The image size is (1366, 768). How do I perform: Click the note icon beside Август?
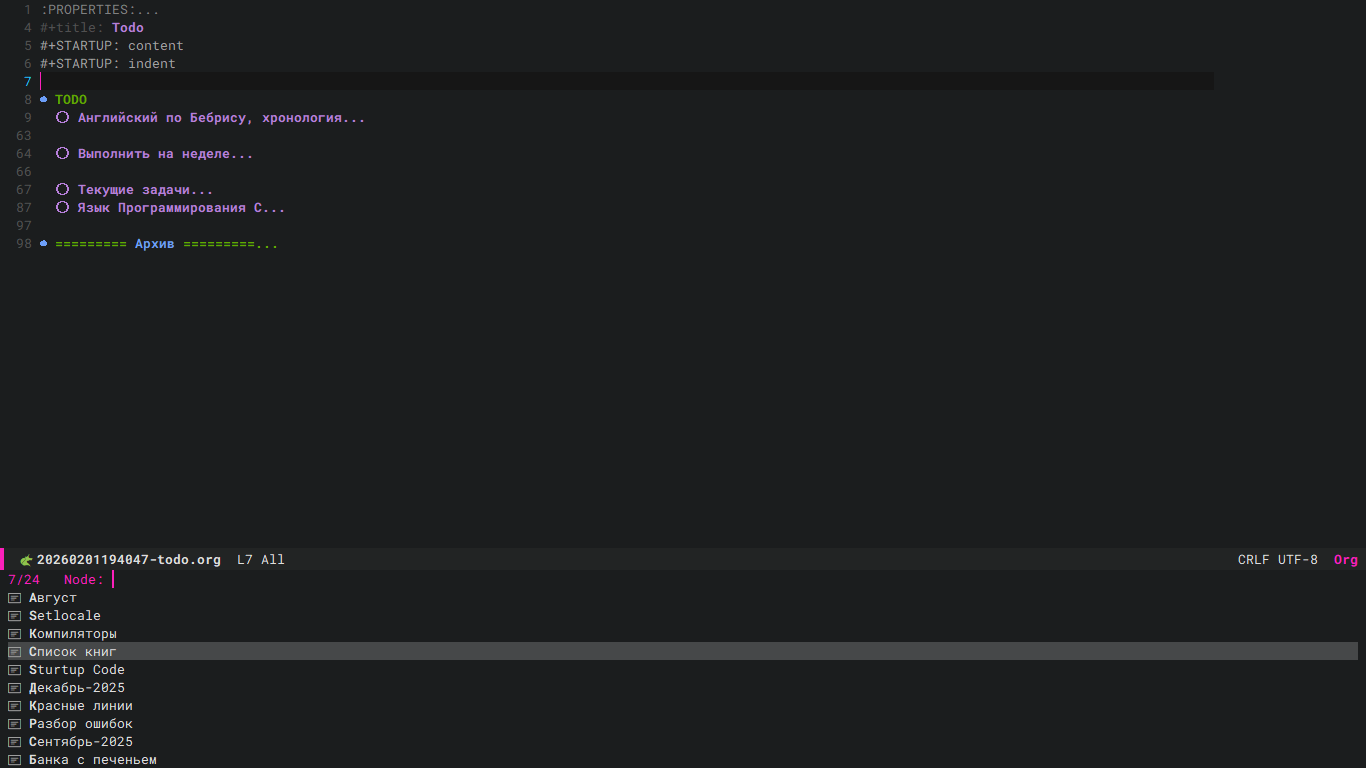tap(15, 598)
